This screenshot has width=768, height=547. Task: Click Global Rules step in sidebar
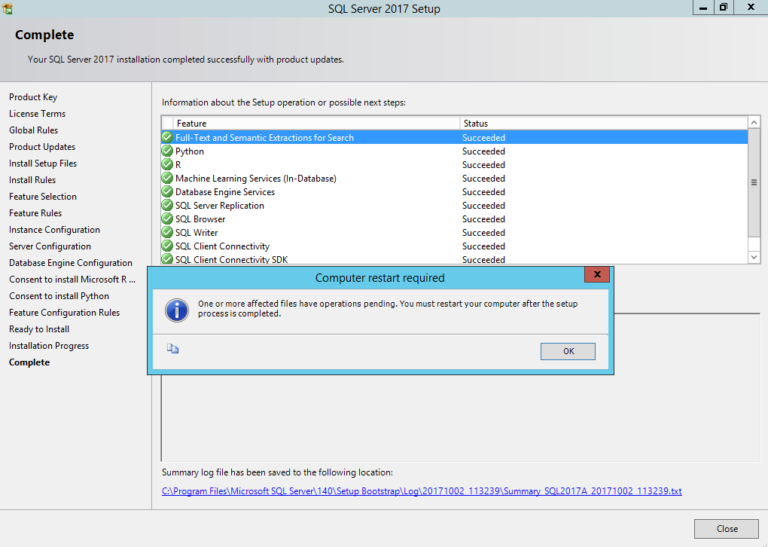[x=33, y=130]
